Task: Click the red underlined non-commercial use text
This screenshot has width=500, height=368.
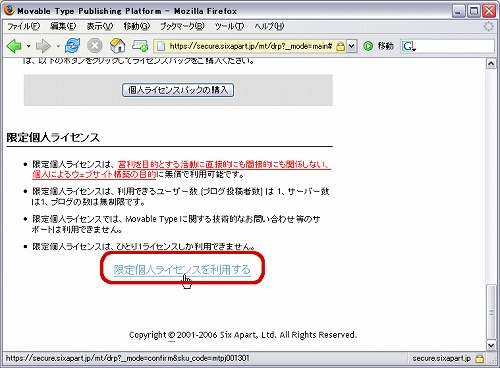Action: [x=182, y=169]
